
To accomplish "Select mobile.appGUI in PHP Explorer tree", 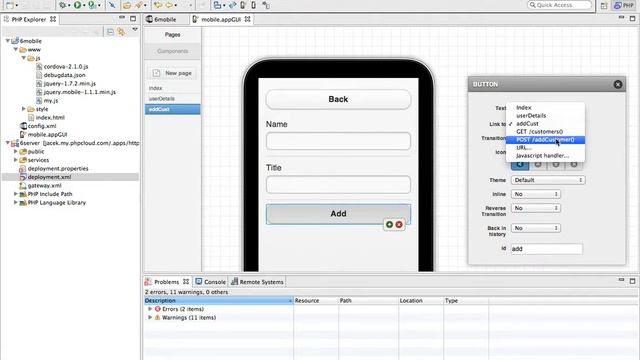I will coord(47,134).
